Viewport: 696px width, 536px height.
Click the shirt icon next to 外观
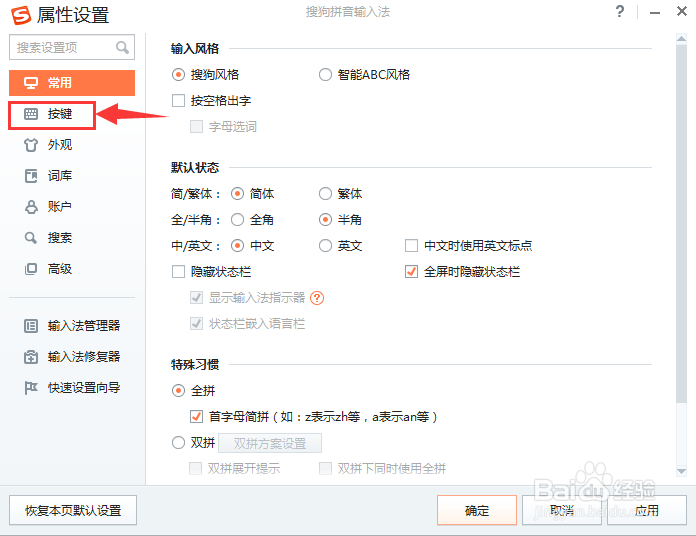[x=31, y=145]
